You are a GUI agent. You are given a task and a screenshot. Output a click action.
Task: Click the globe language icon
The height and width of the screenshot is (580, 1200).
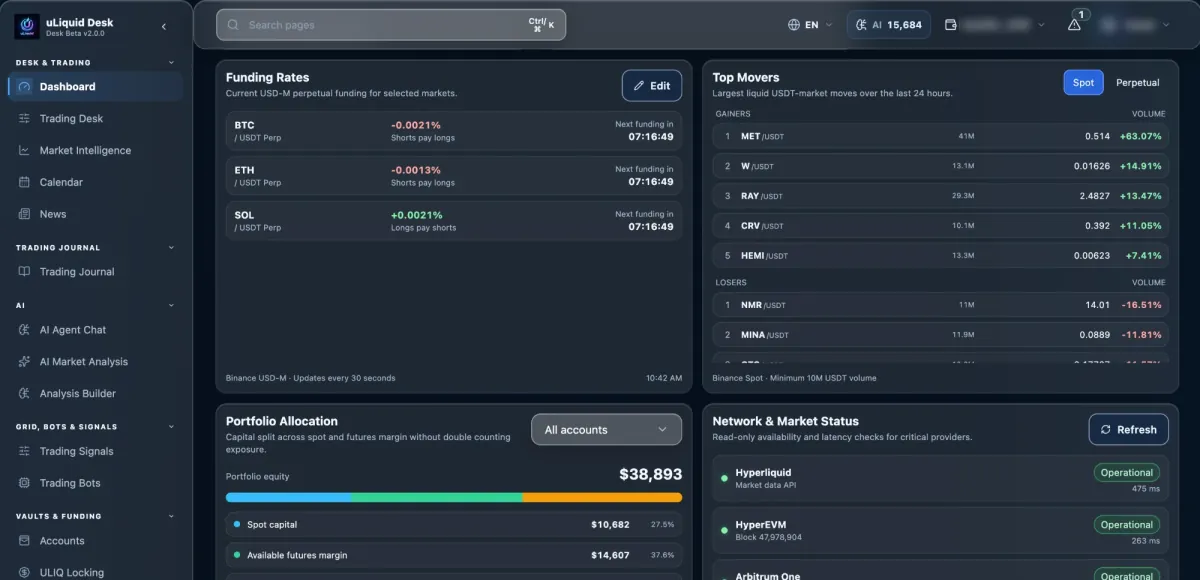794,25
